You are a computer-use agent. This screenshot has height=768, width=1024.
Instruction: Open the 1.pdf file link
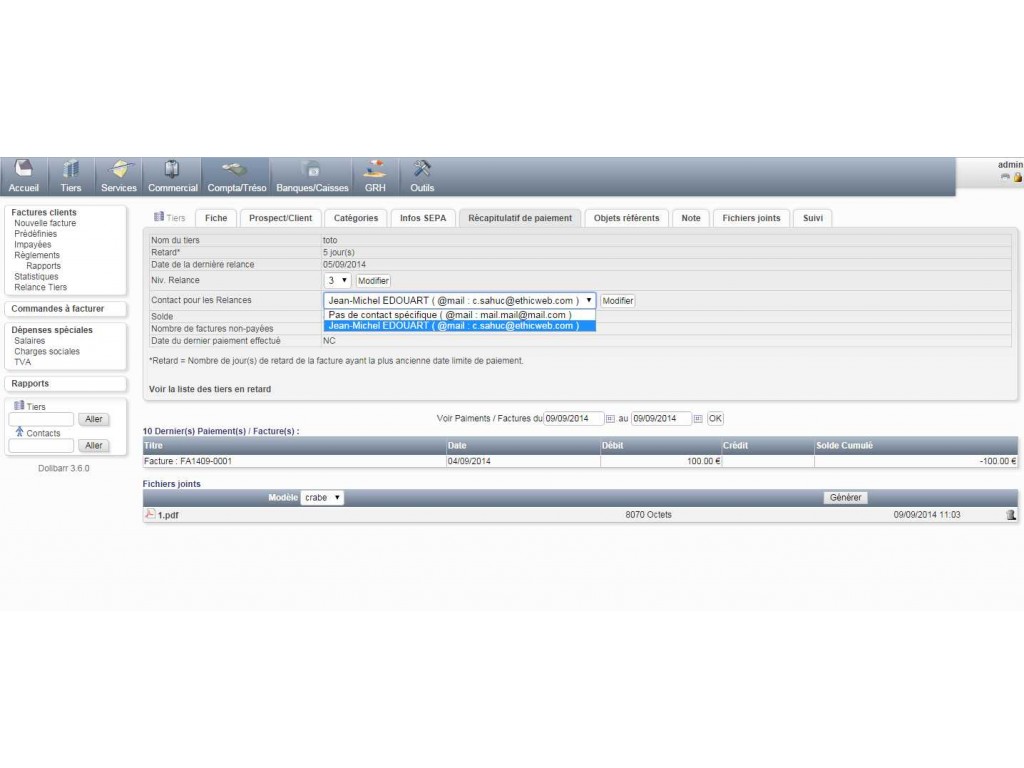[168, 515]
